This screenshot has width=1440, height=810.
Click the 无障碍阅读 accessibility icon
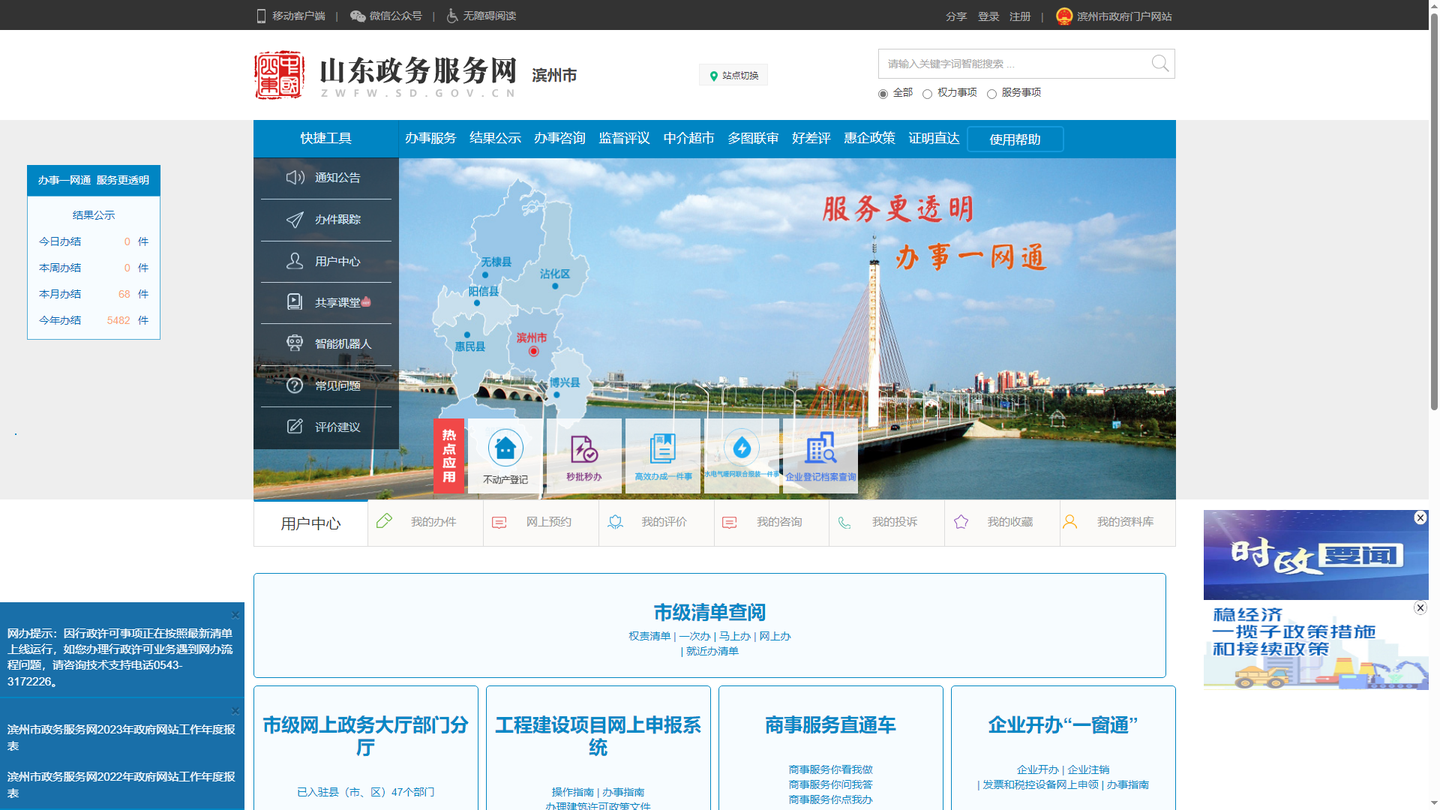452,16
